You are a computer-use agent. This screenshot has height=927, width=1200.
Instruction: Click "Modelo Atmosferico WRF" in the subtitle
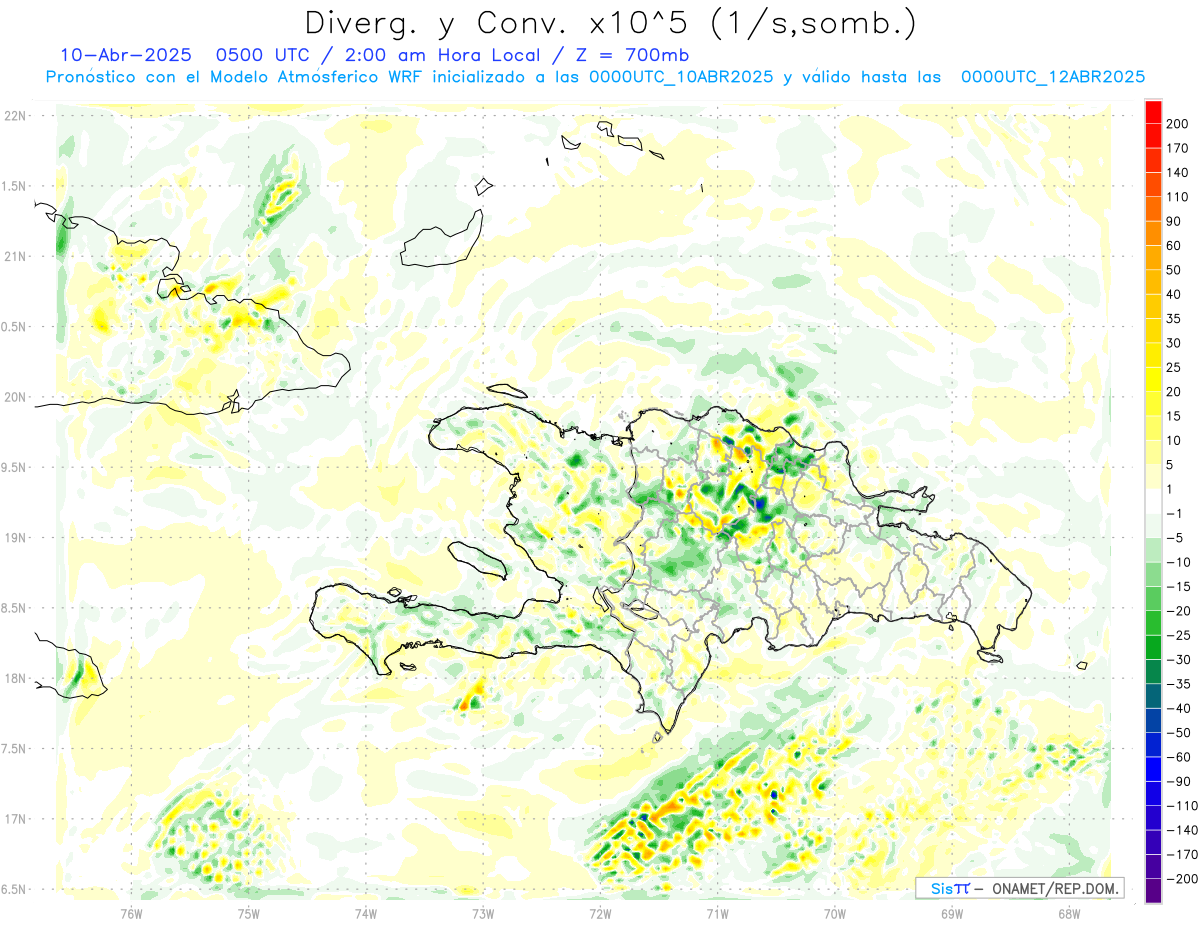coord(315,76)
